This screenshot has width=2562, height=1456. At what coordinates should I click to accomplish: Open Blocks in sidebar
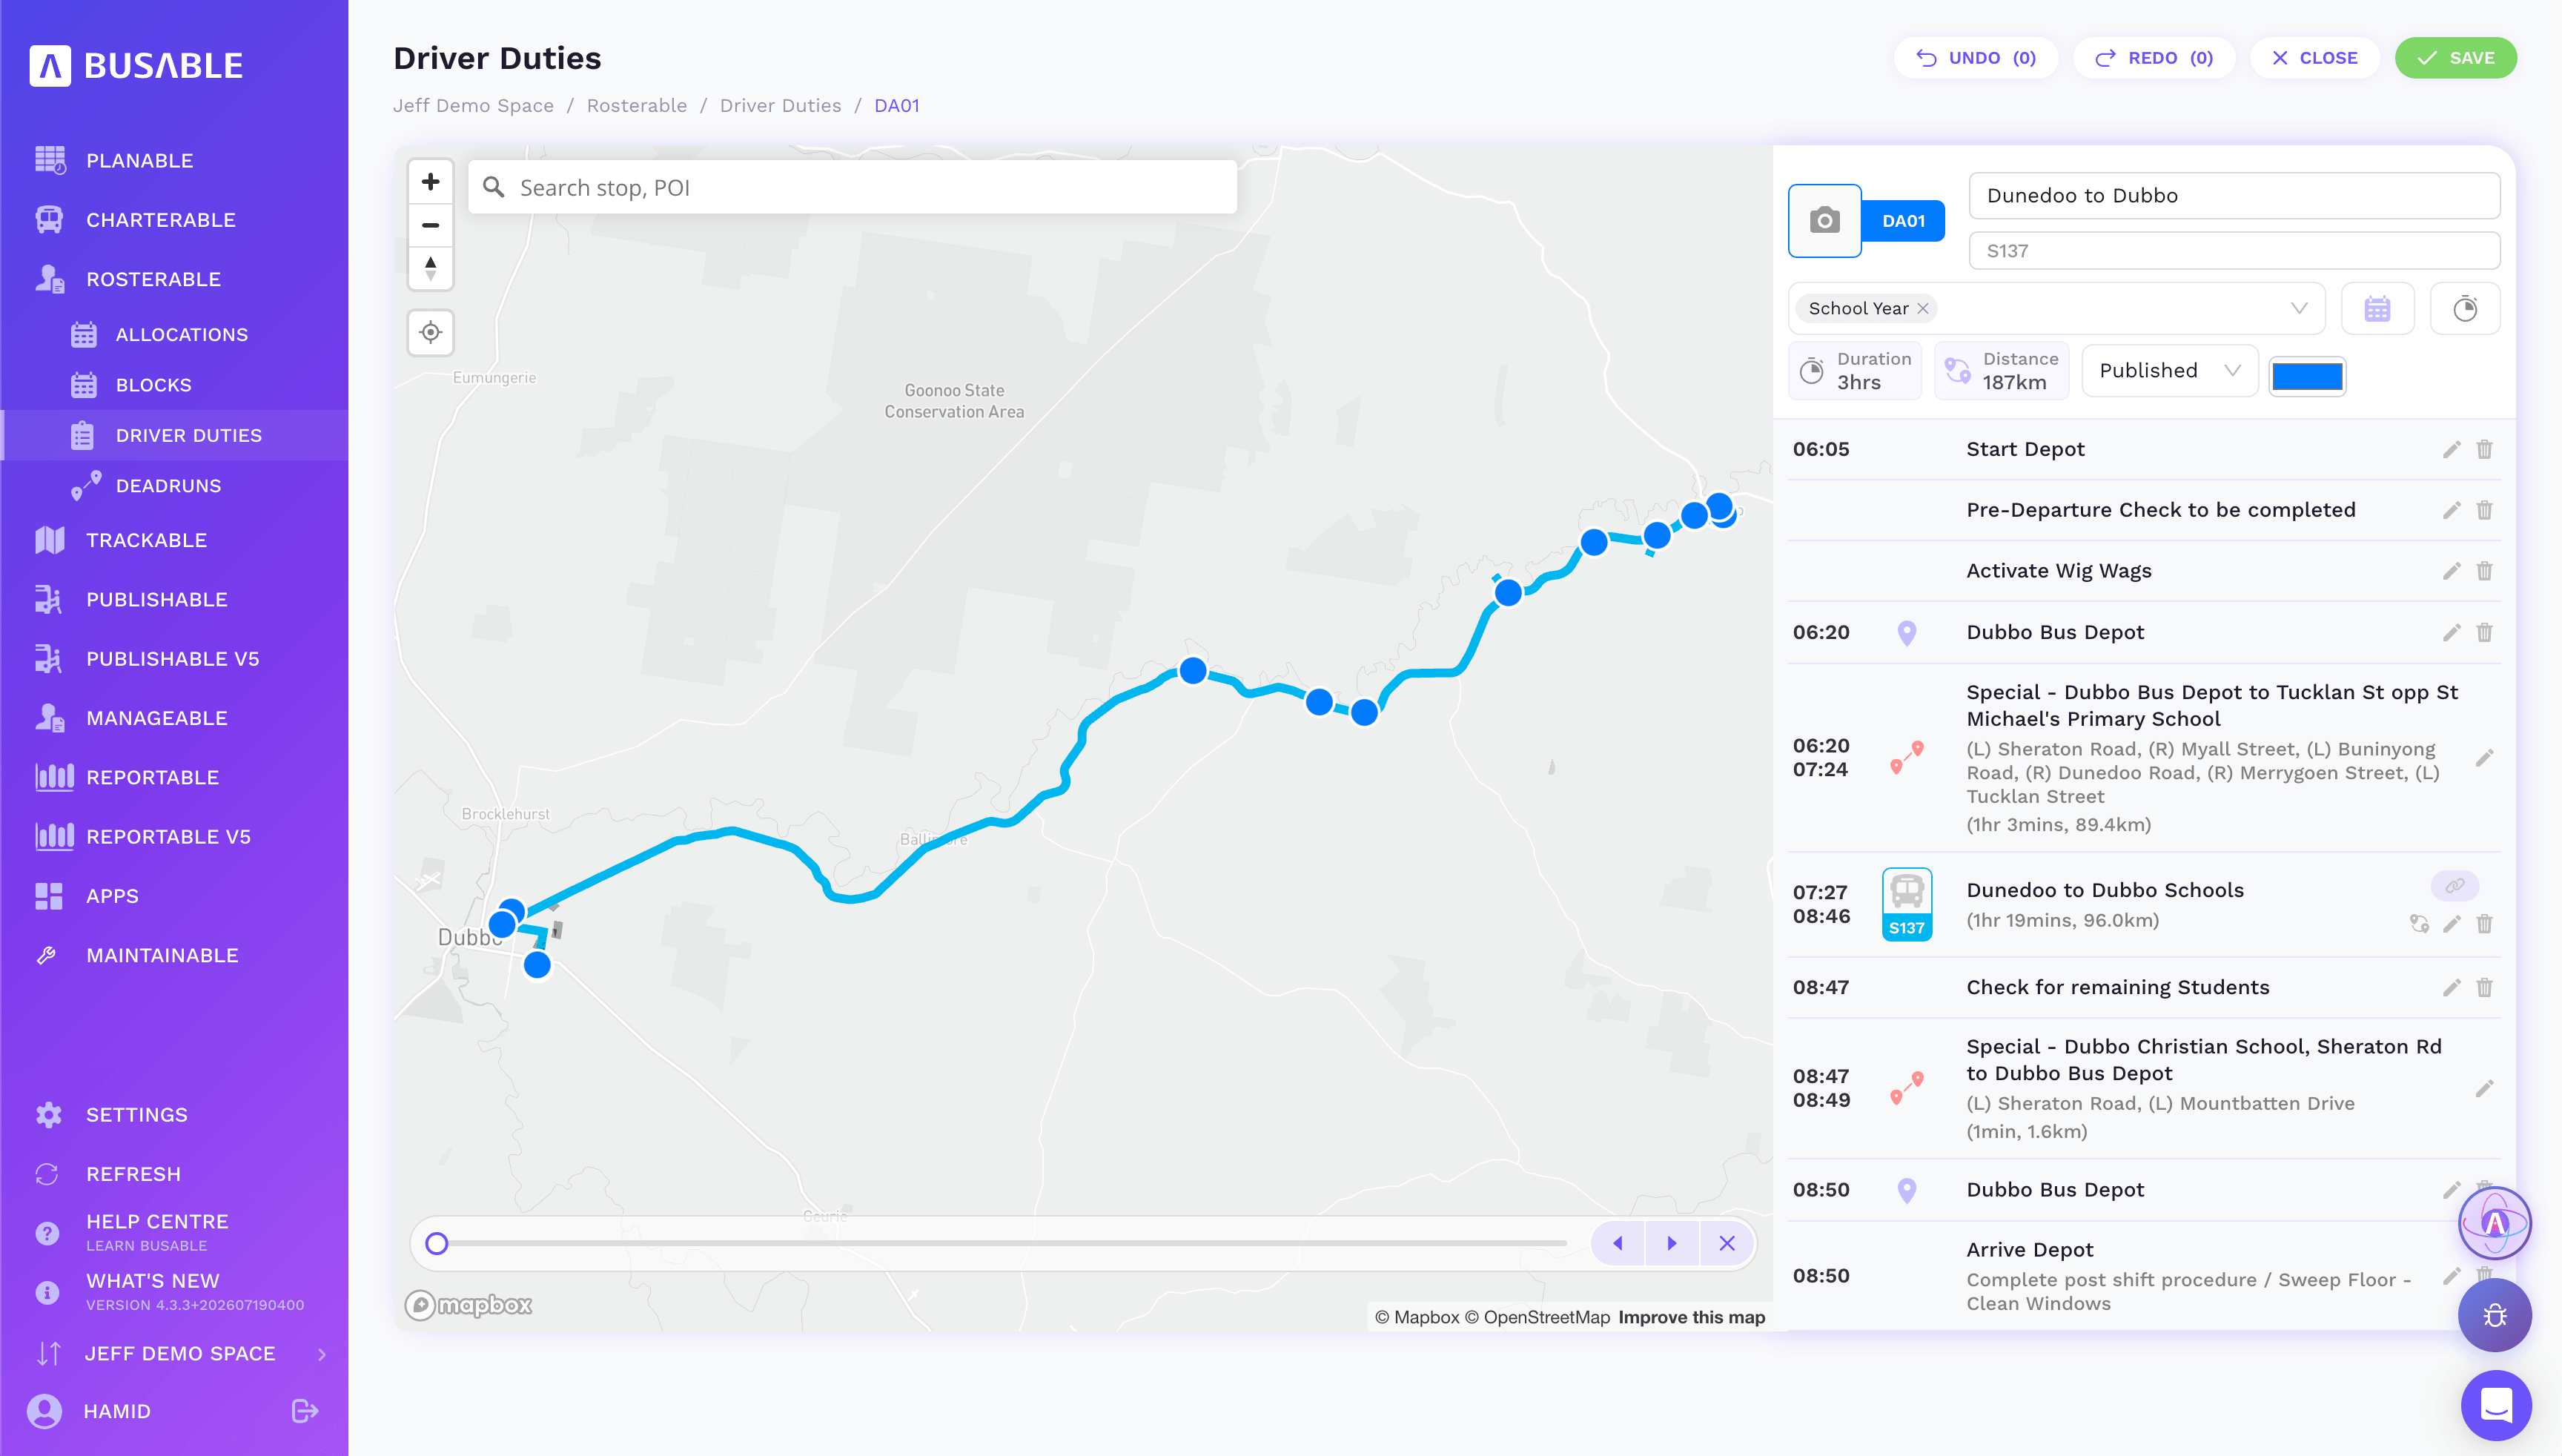tap(175, 385)
